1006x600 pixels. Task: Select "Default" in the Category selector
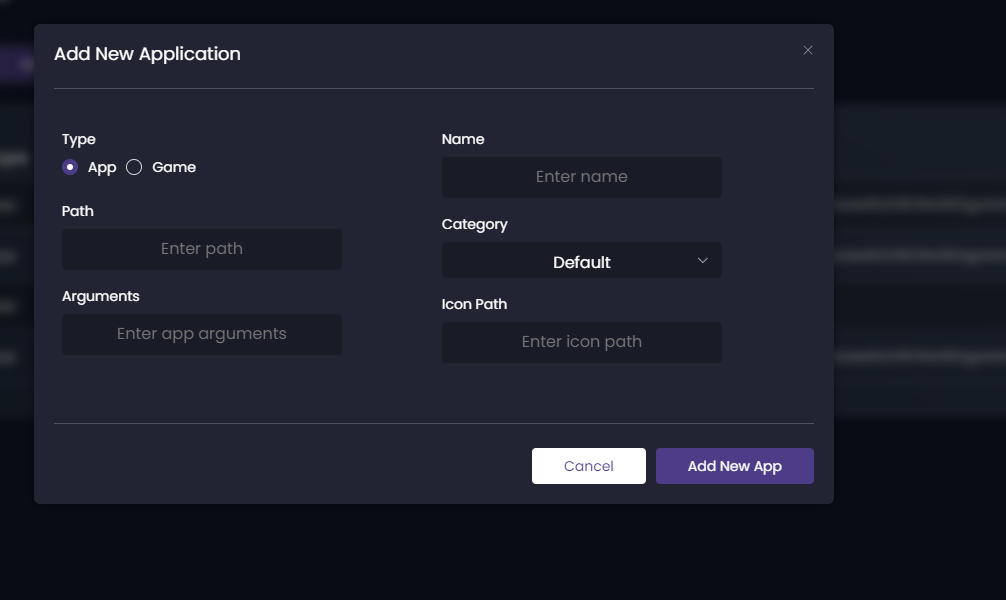coord(581,262)
